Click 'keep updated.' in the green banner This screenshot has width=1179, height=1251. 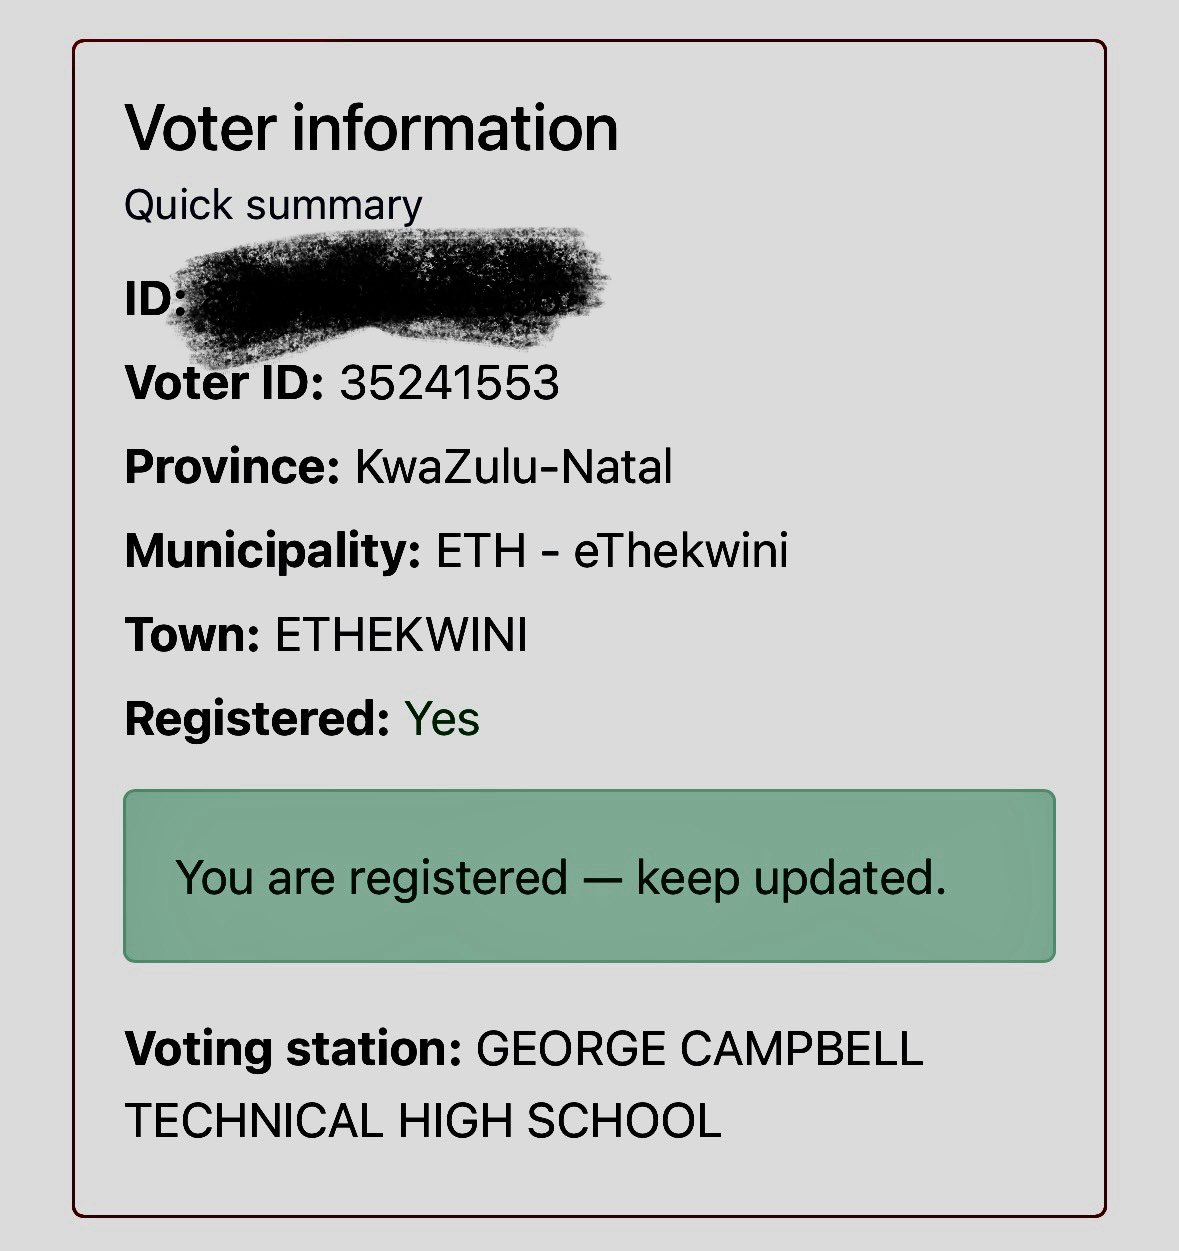[x=791, y=877]
